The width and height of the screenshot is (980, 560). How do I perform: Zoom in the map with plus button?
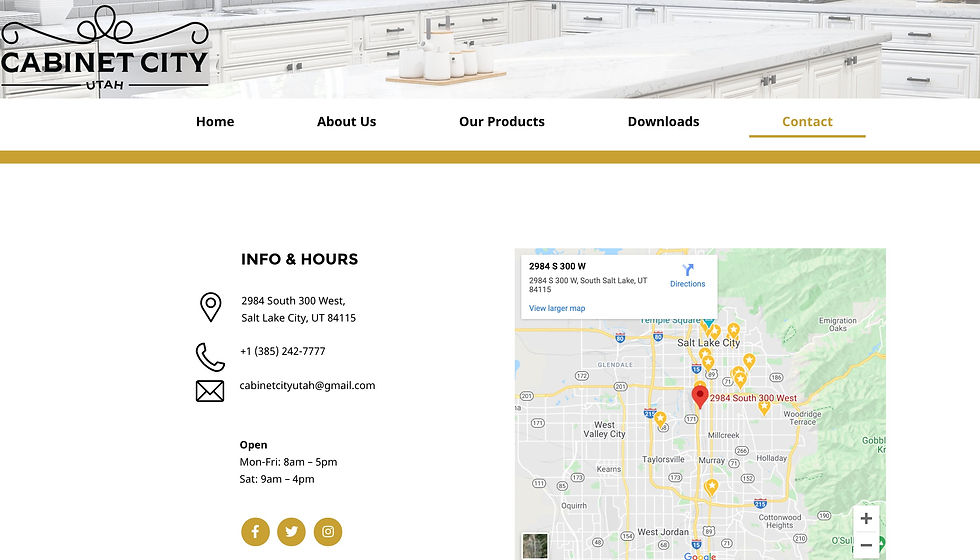point(866,518)
